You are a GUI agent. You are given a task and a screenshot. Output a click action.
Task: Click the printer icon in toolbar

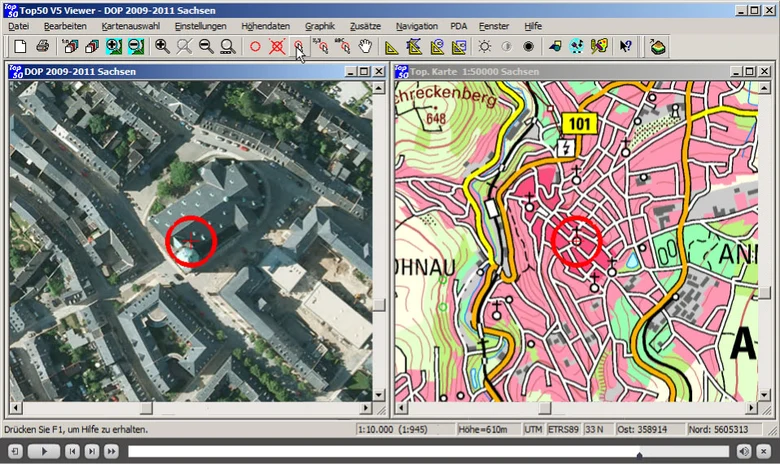(43, 47)
